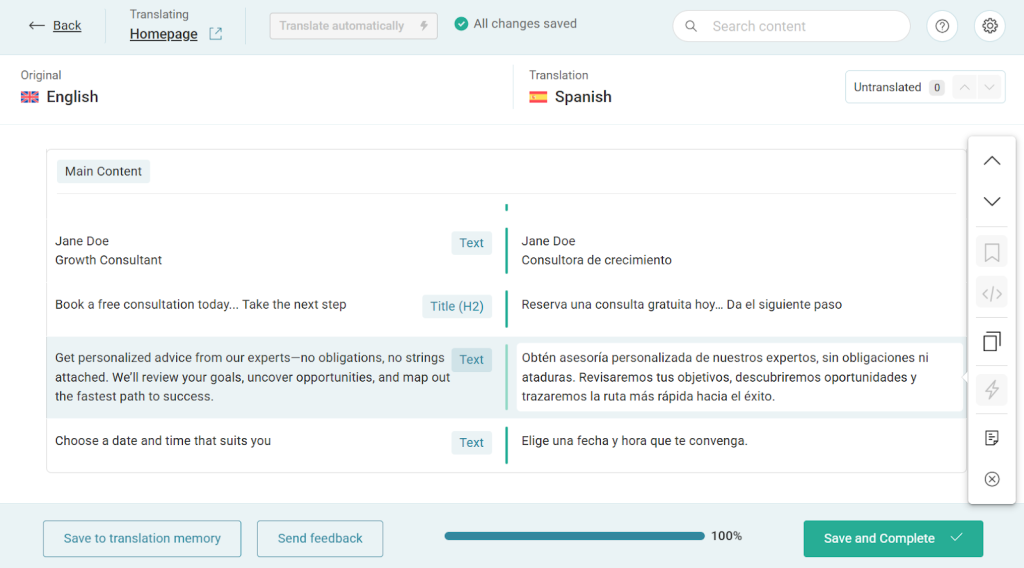The height and width of the screenshot is (568, 1024).
Task: Click the Send feedback button
Action: (320, 538)
